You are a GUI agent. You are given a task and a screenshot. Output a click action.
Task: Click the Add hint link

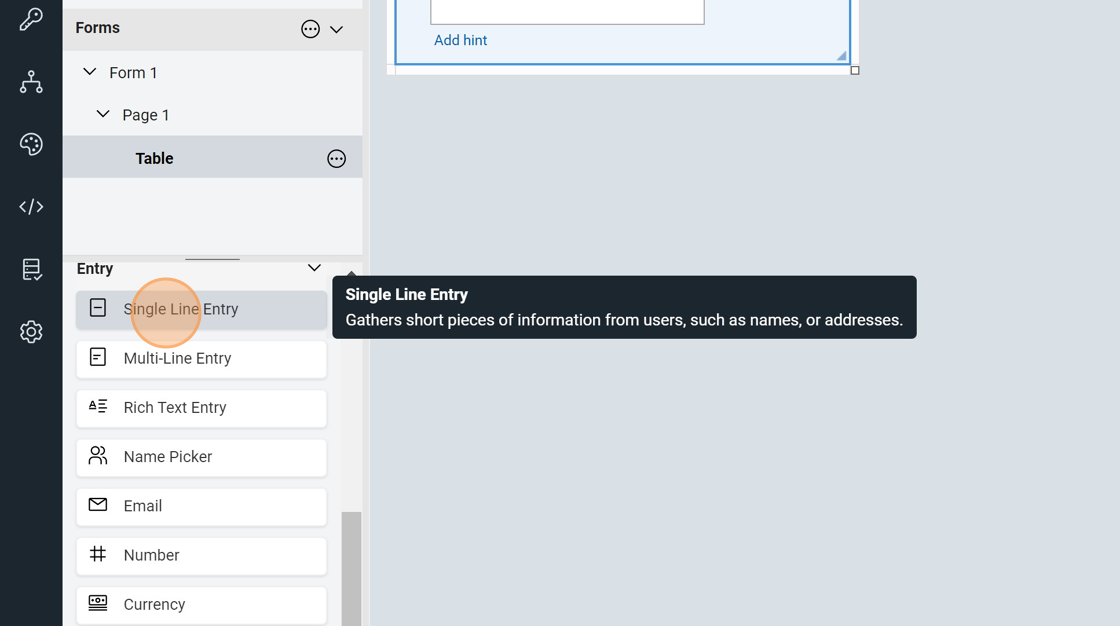point(460,41)
